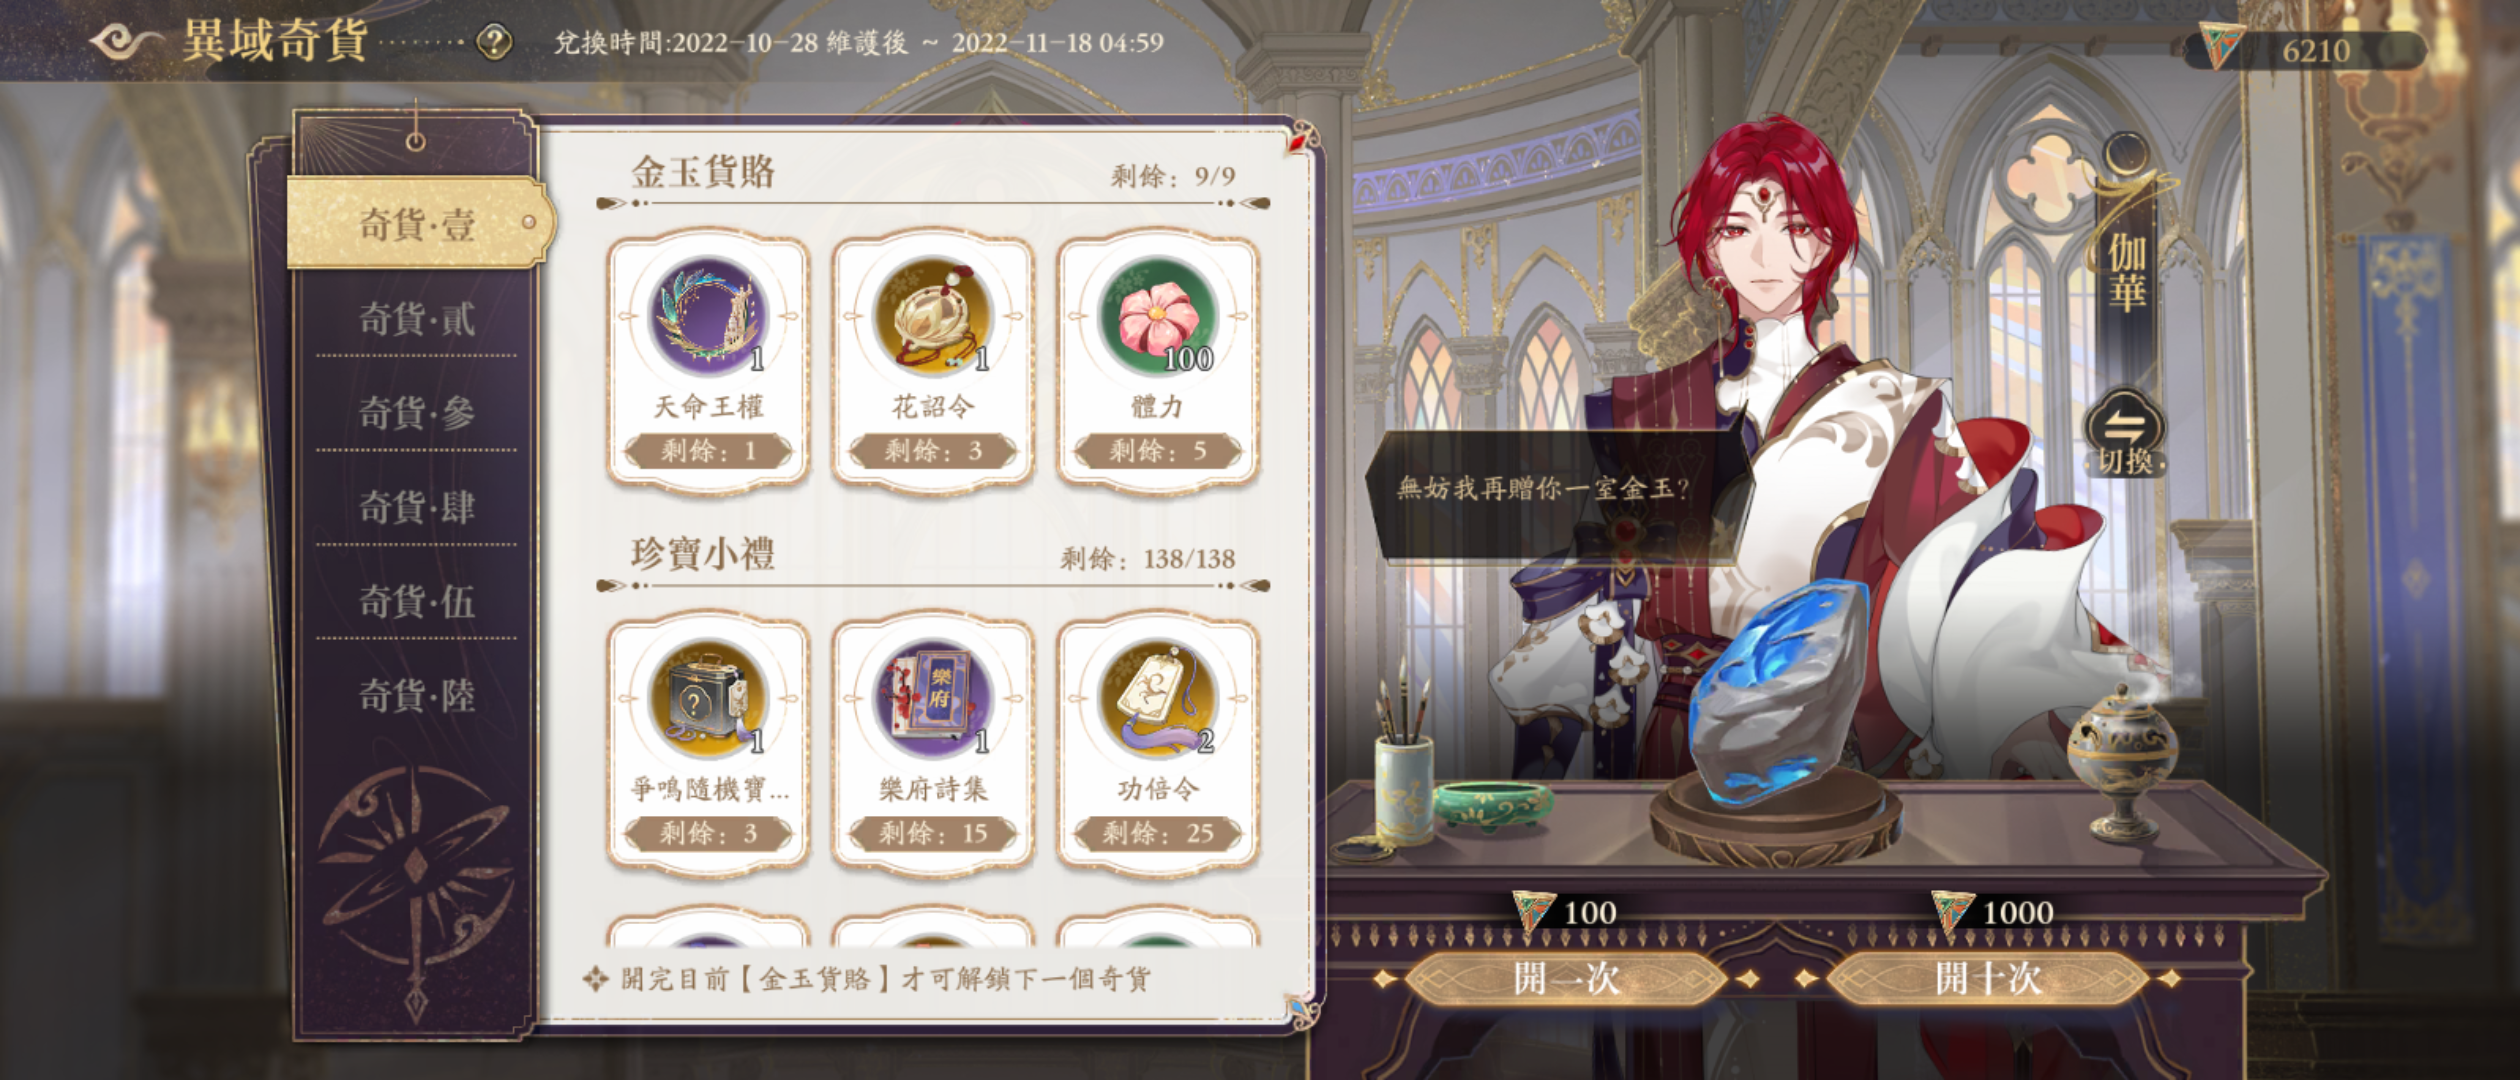
Task: Open the 爭鳴隨機寶 mystery box item
Action: point(708,698)
